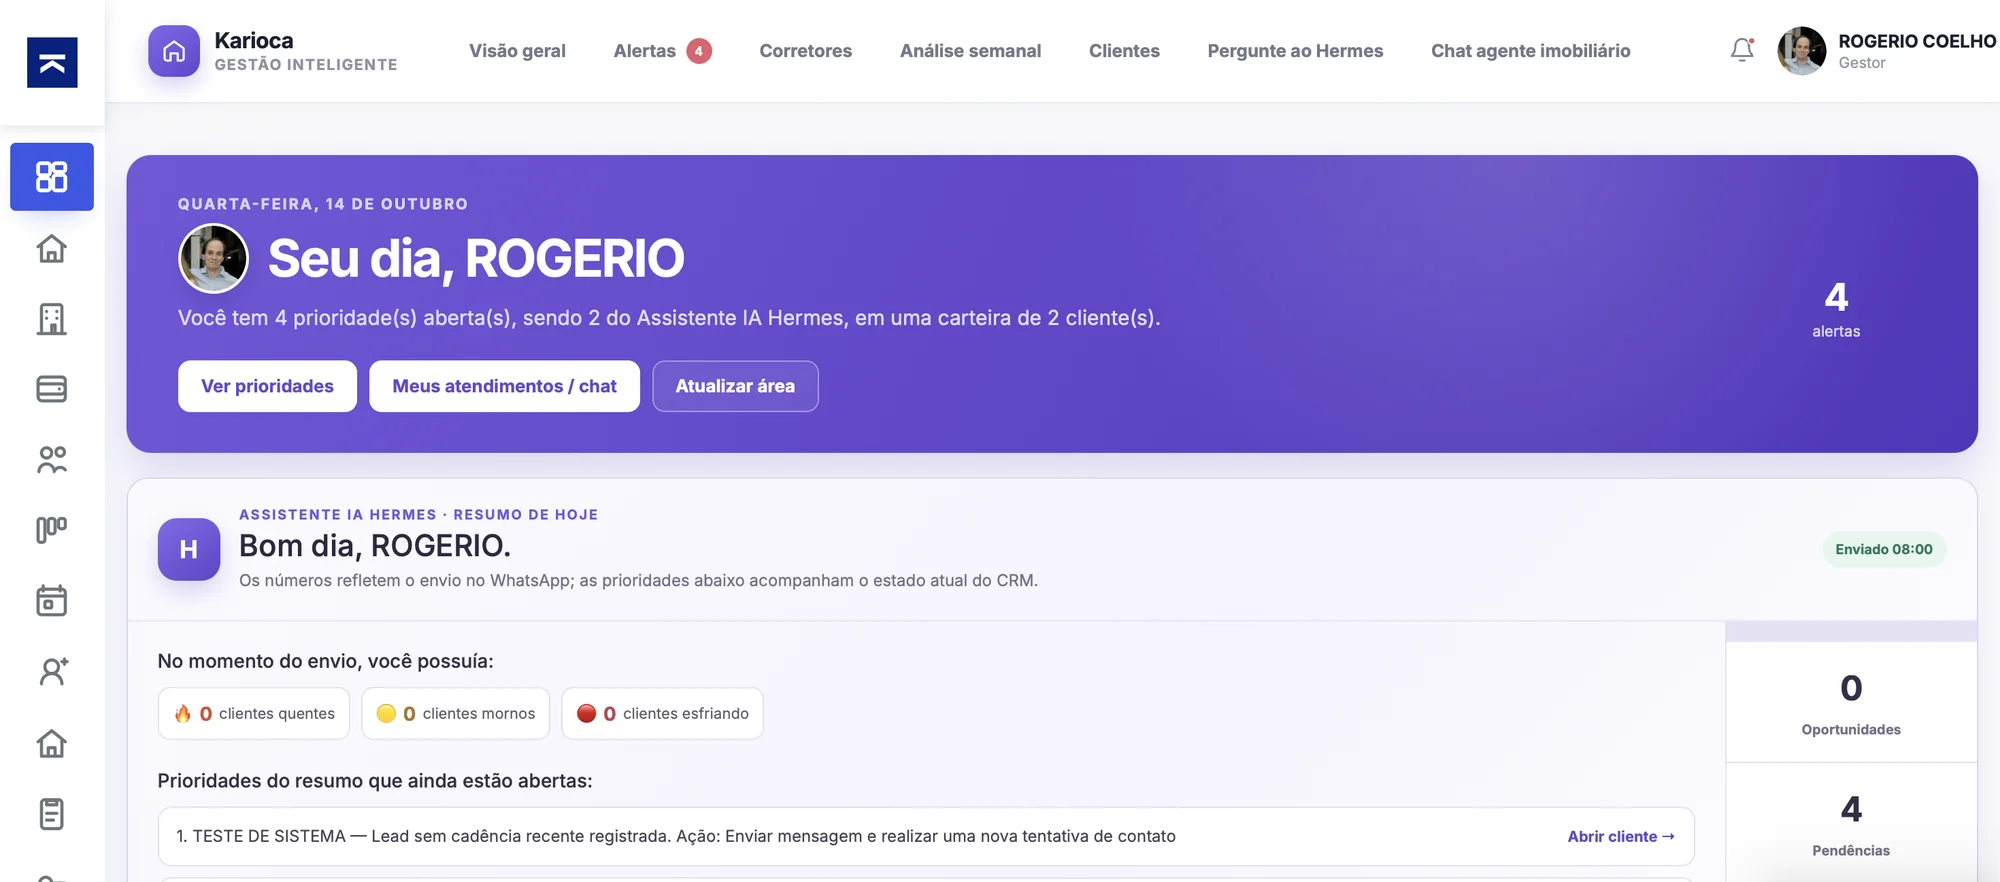2000x882 pixels.
Task: Open Meus atendimentos / chat
Action: pyautogui.click(x=504, y=386)
